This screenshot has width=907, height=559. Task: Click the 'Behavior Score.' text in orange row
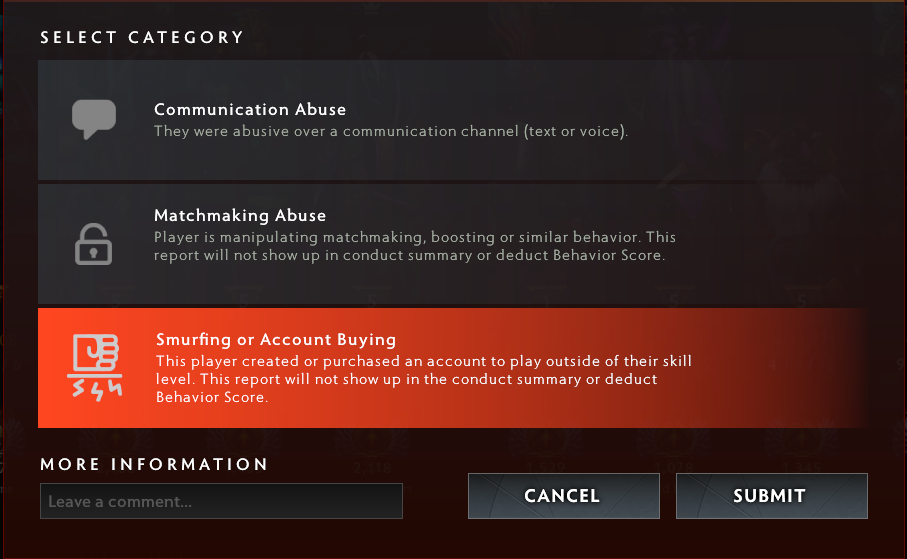212,397
